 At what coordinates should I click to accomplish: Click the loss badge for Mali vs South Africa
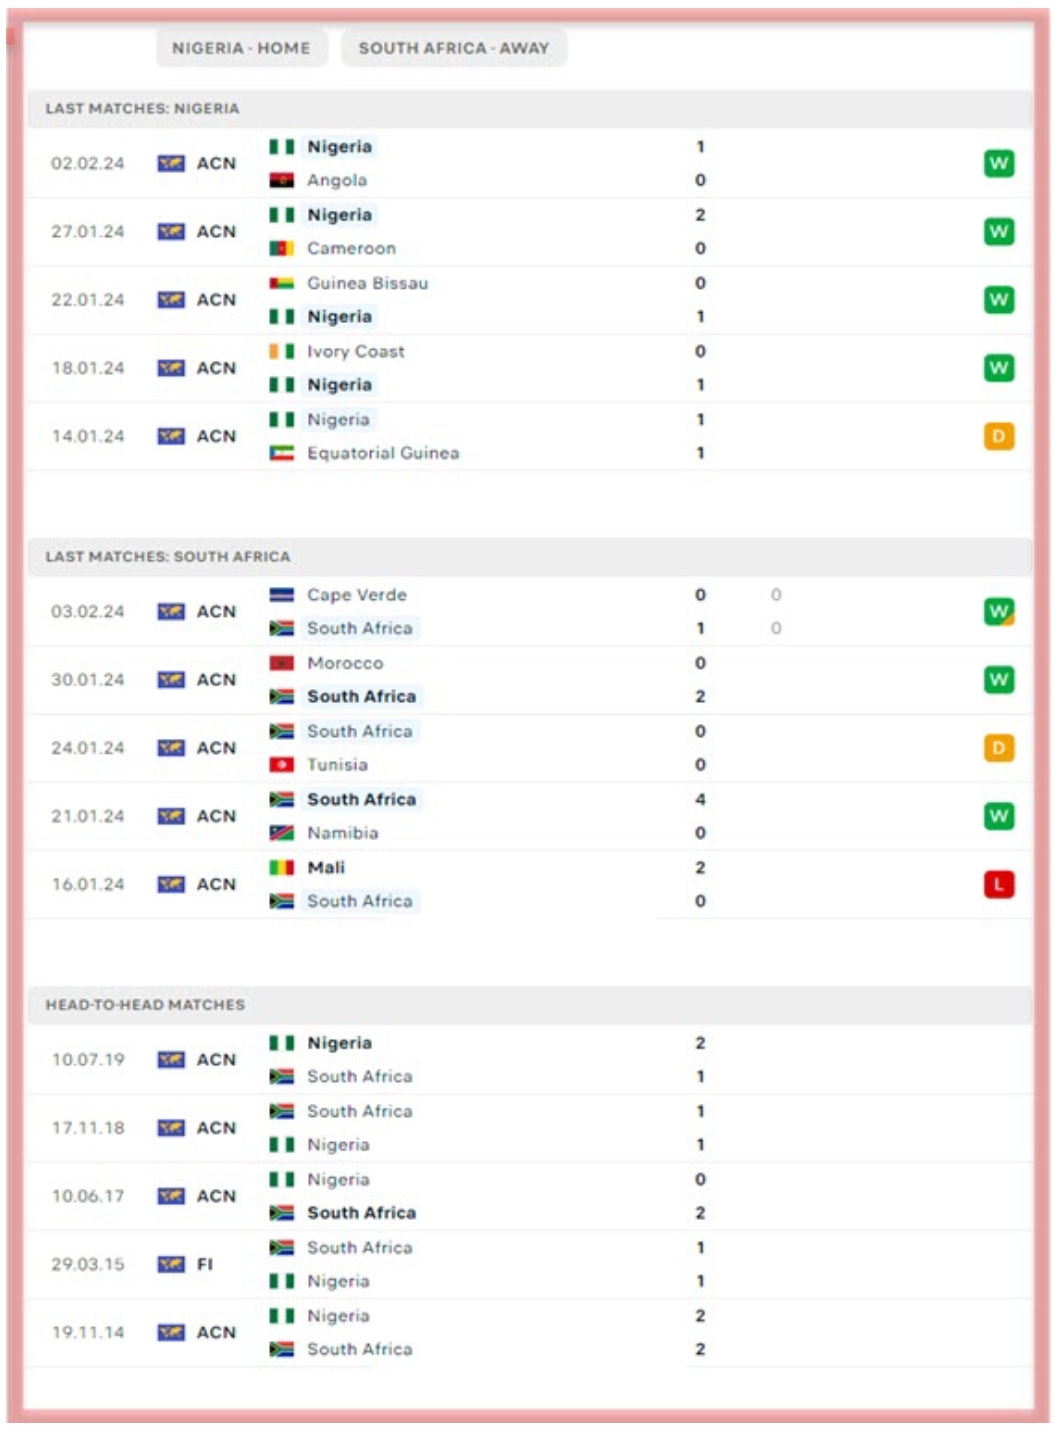(998, 884)
